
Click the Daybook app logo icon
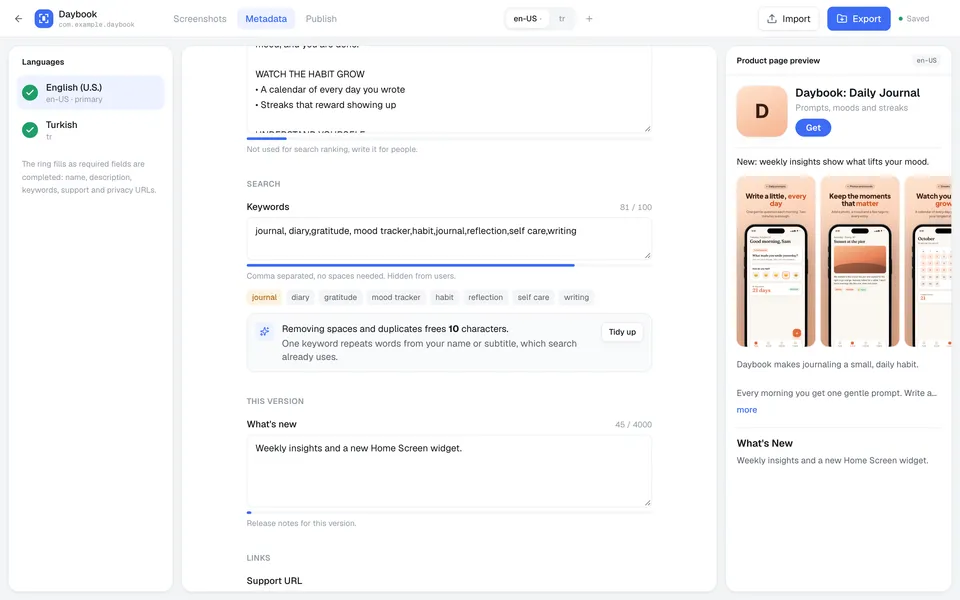click(43, 18)
